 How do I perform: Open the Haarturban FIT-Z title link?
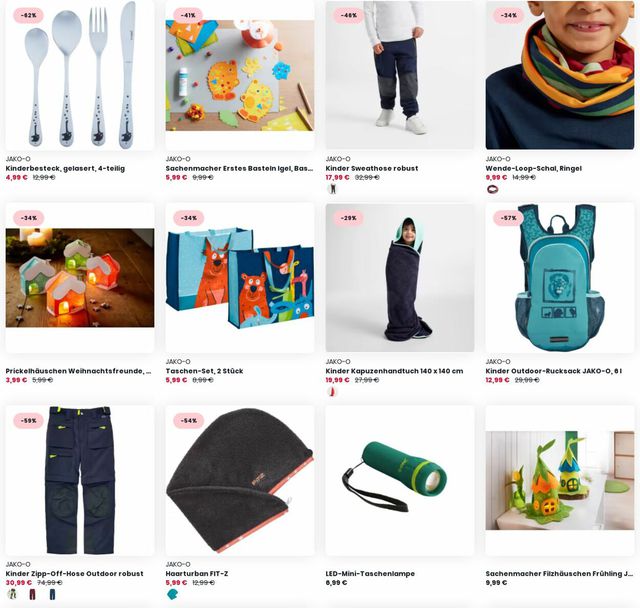(x=197, y=573)
